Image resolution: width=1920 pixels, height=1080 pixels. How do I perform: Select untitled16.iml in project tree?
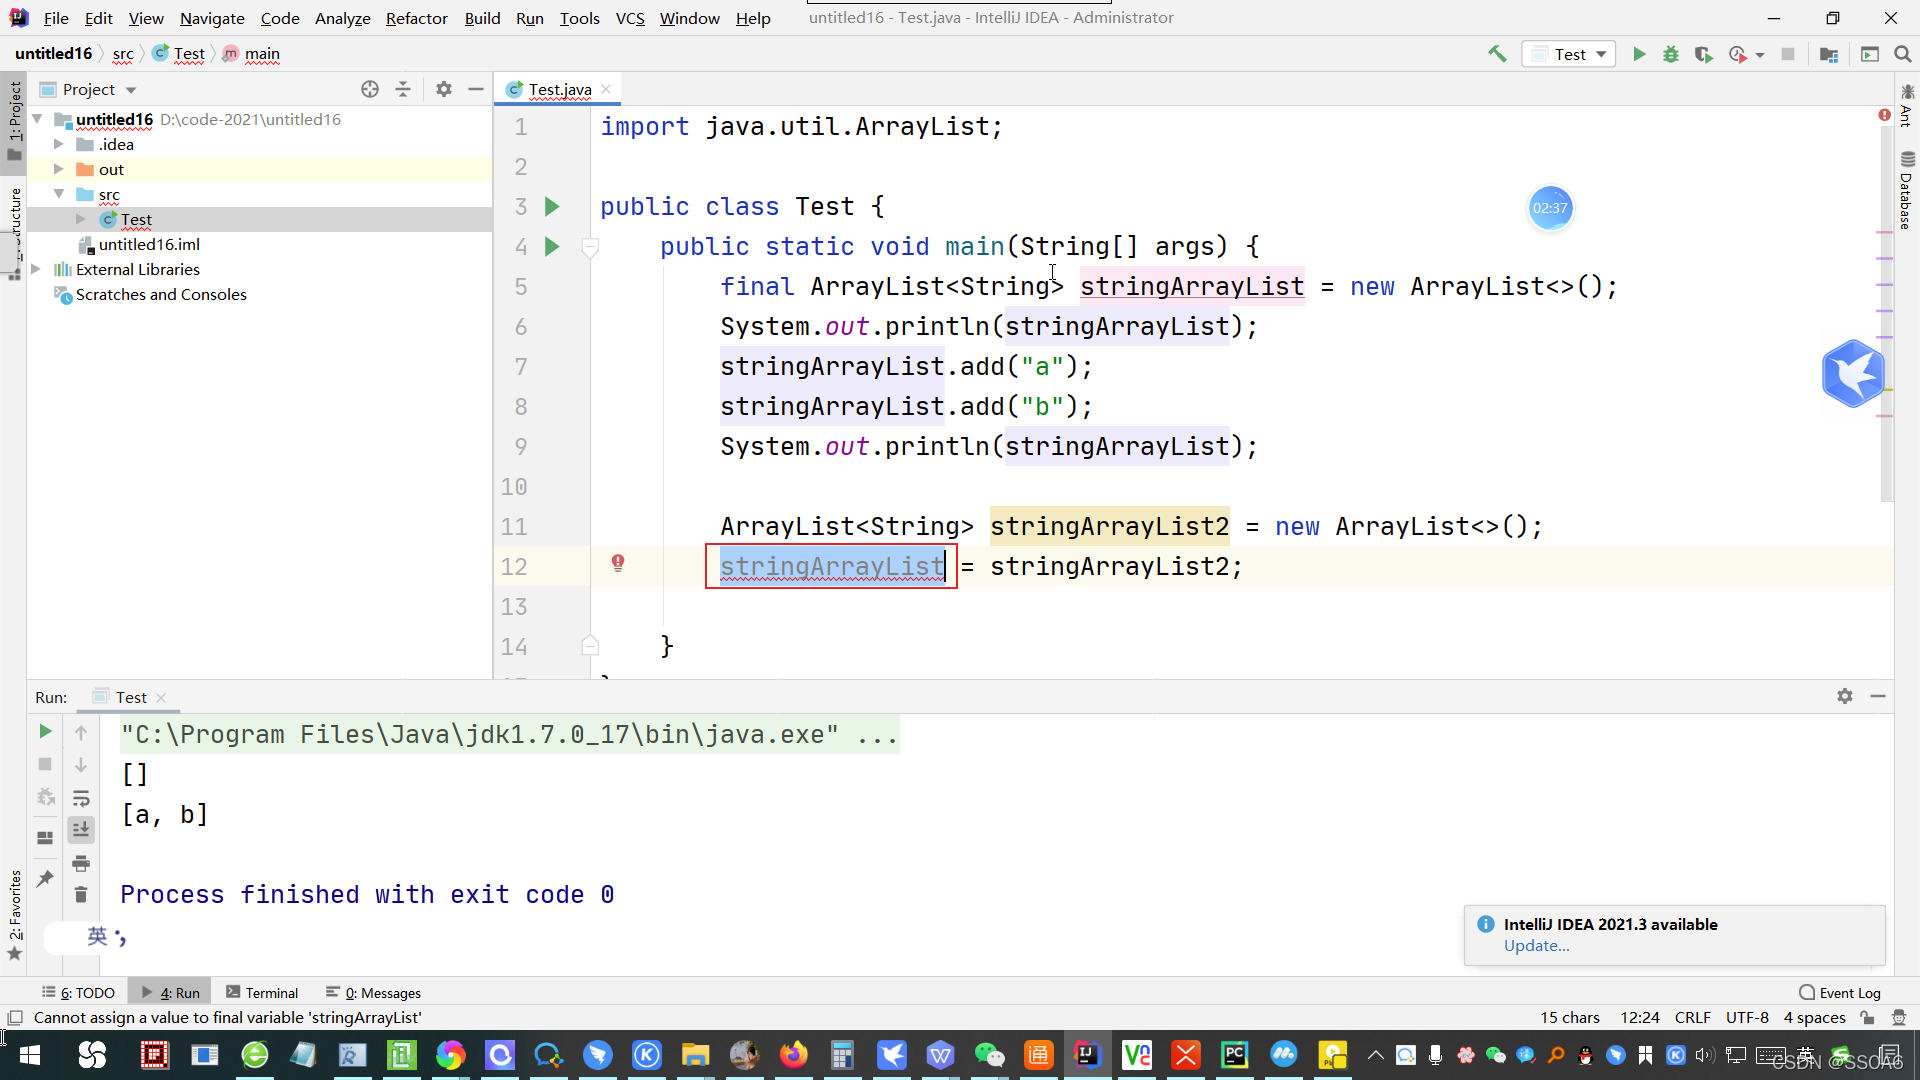coord(149,245)
